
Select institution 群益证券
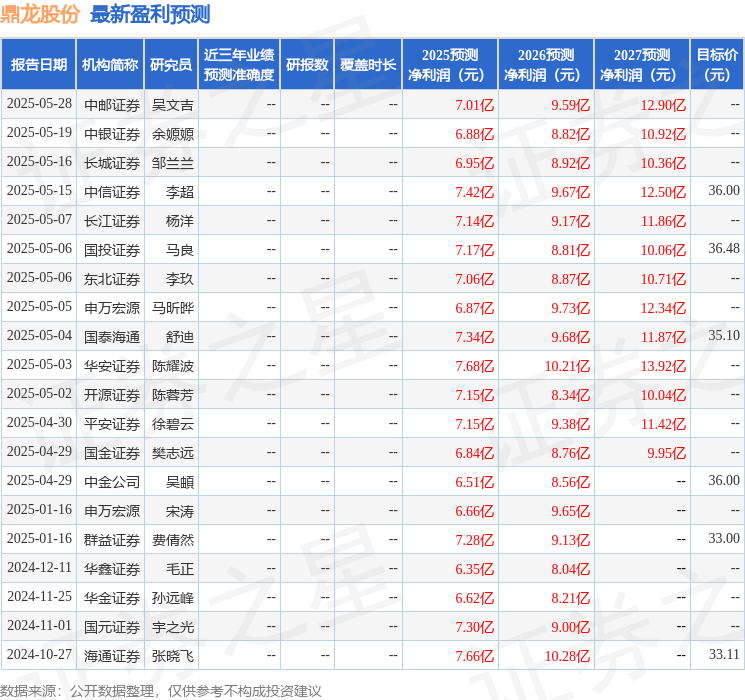coord(112,540)
